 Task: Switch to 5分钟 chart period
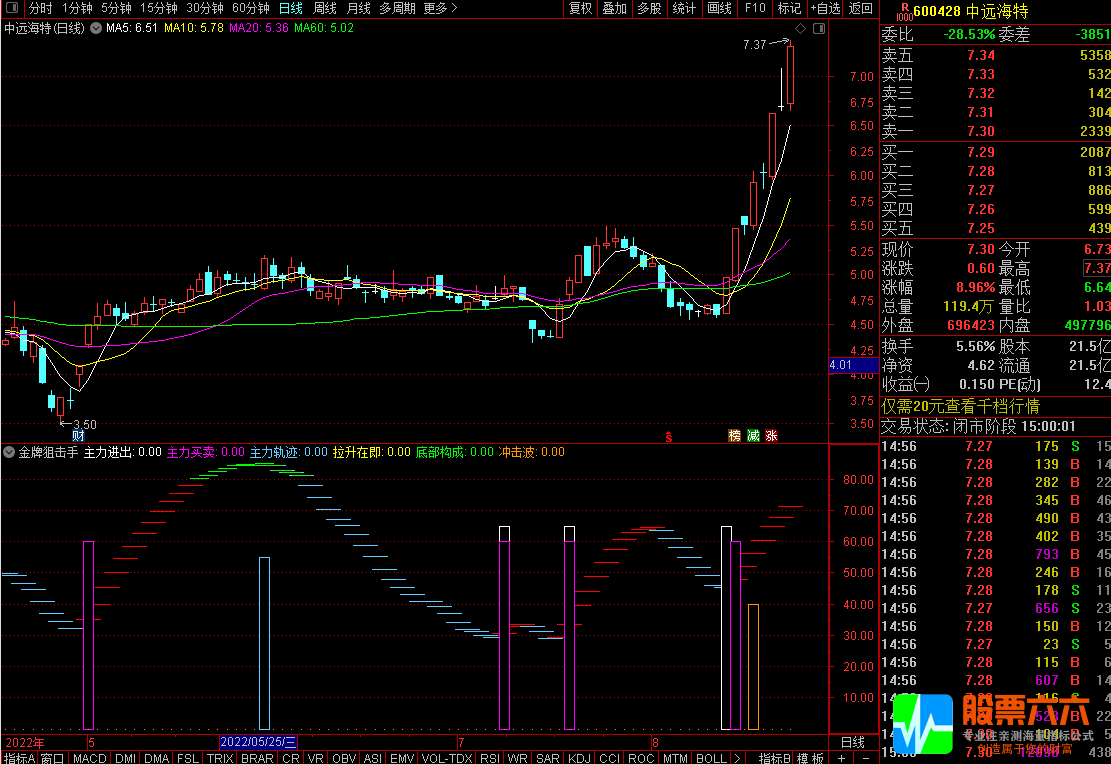116,8
